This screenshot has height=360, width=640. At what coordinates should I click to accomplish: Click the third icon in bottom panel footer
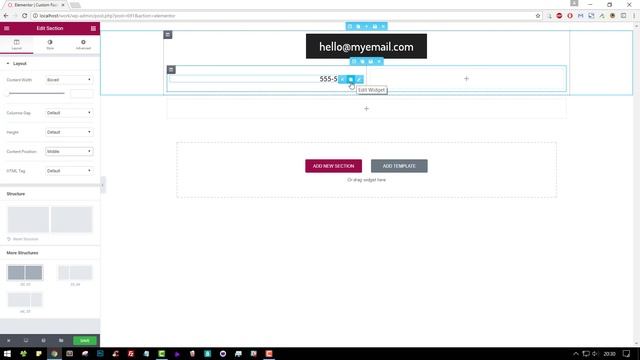[43, 340]
